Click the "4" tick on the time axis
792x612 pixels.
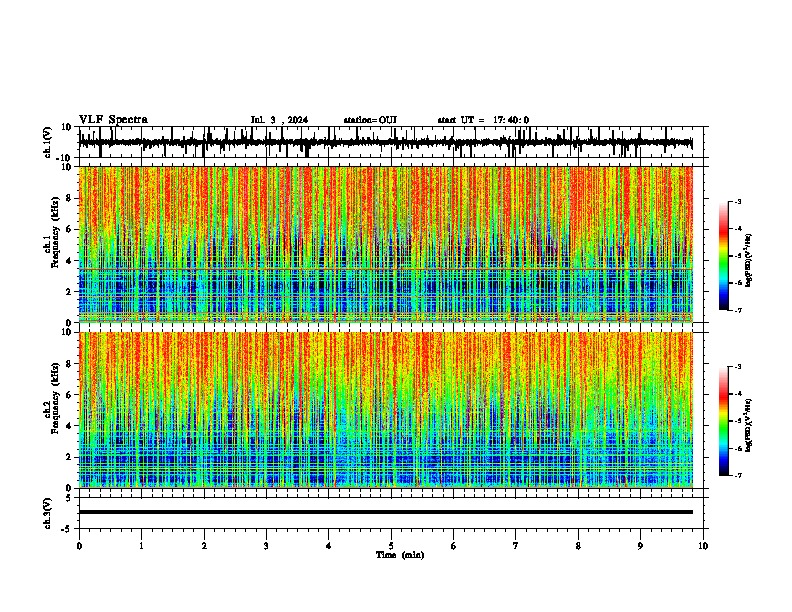click(329, 546)
